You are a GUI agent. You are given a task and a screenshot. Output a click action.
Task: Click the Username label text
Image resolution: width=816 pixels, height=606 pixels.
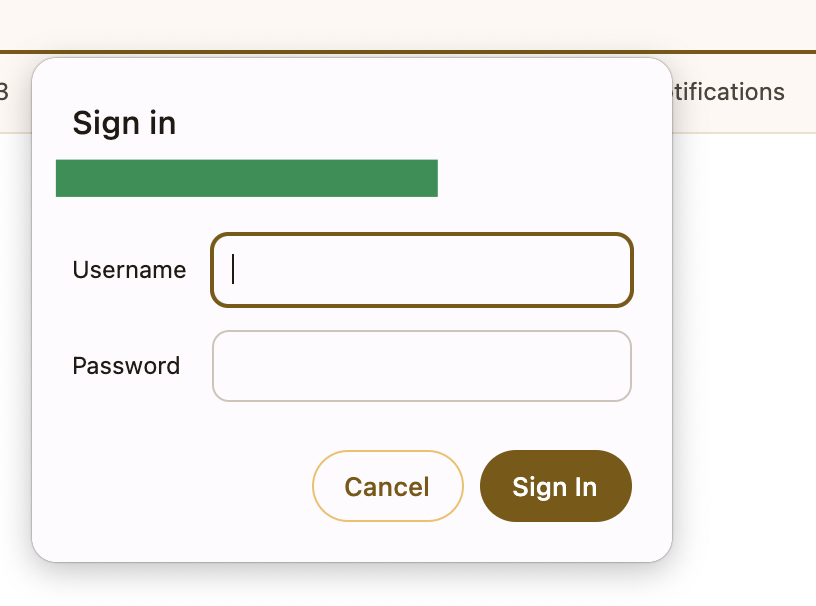(x=129, y=270)
